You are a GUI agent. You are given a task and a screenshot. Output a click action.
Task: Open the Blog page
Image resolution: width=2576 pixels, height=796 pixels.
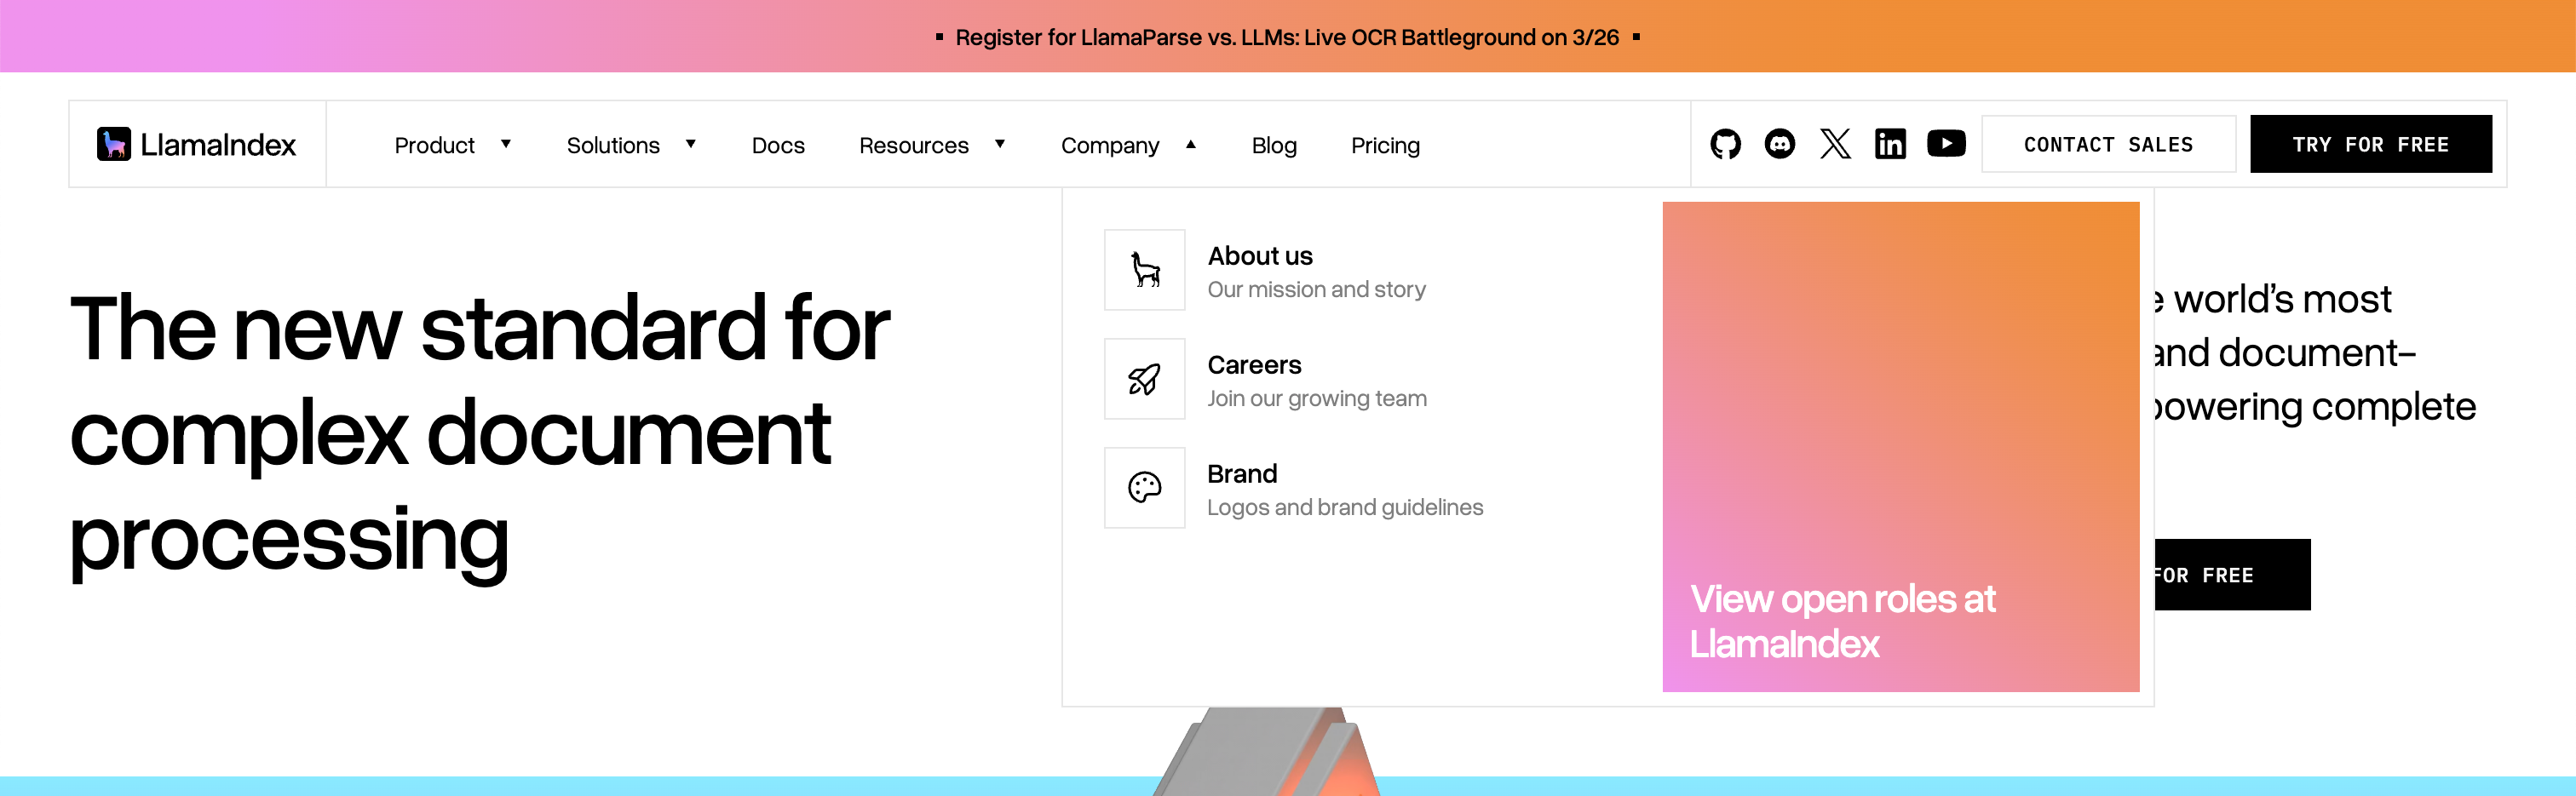(x=1274, y=145)
